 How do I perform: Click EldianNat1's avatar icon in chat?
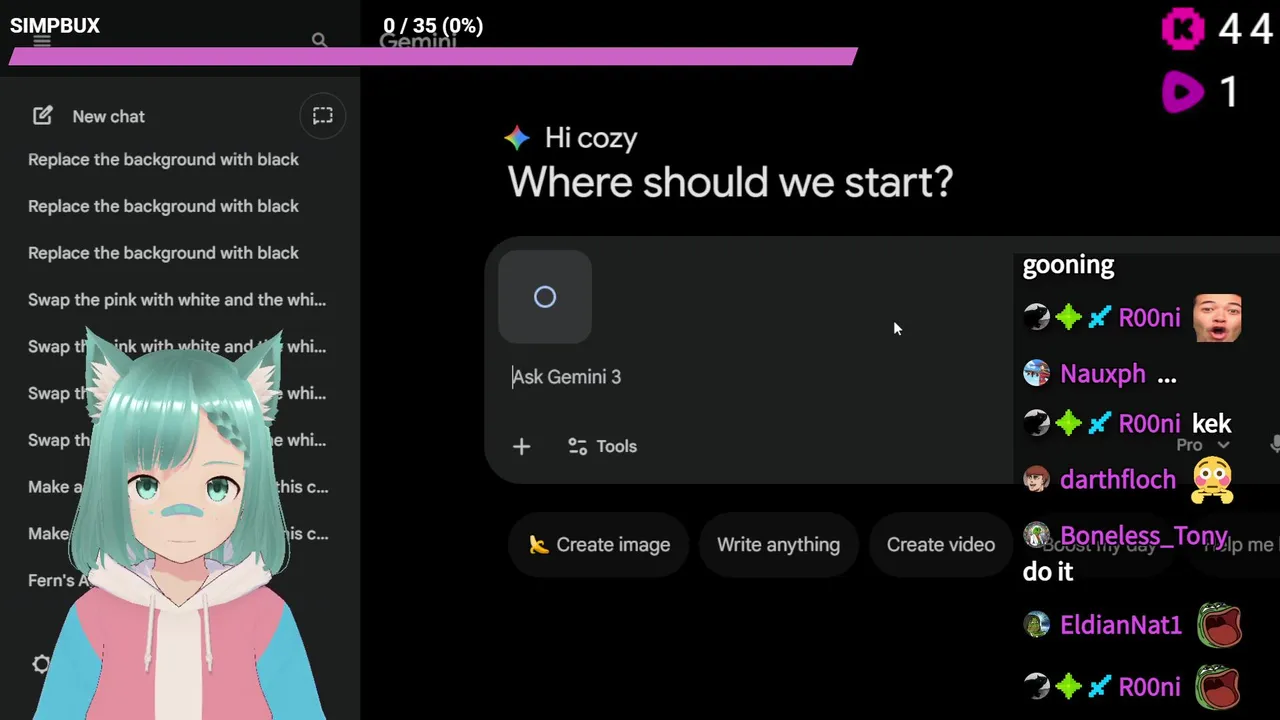click(1037, 625)
